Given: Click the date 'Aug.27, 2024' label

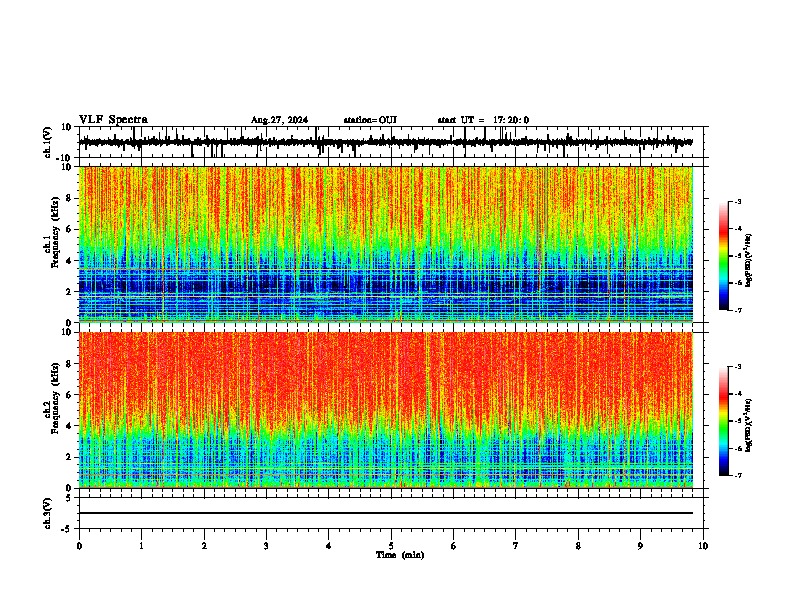Looking at the screenshot, I should point(279,120).
